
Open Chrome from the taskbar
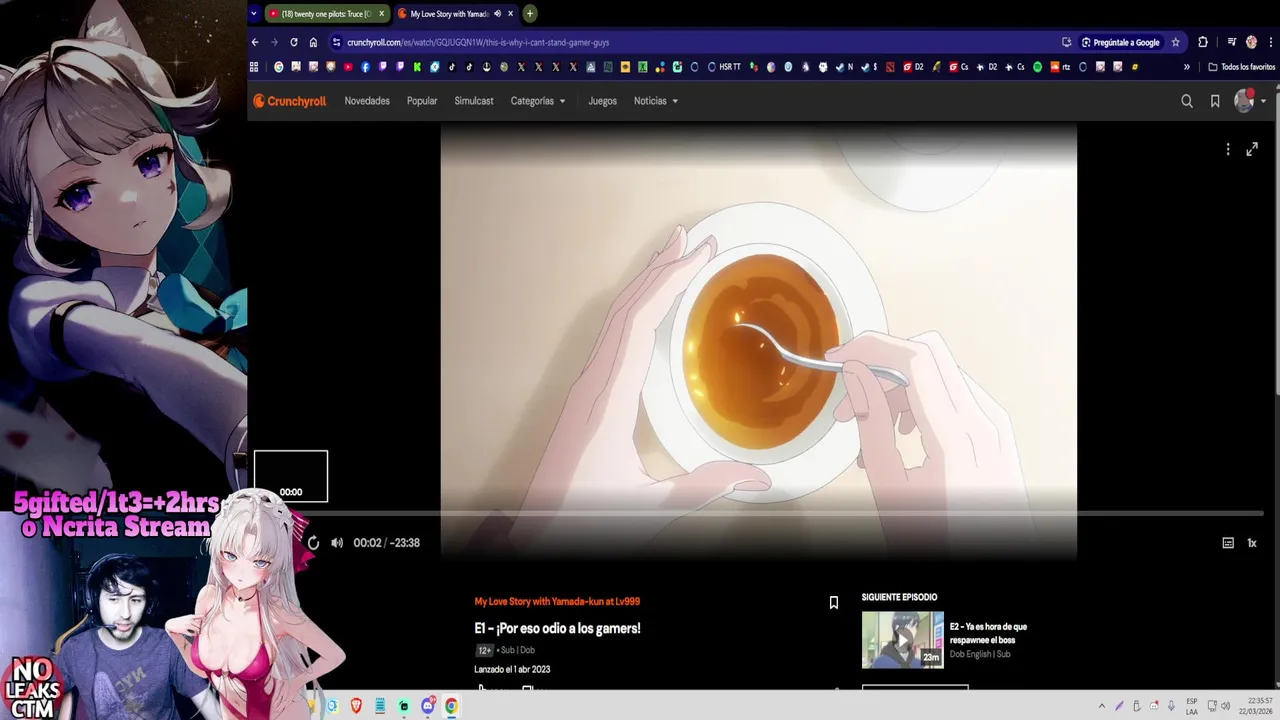(452, 706)
